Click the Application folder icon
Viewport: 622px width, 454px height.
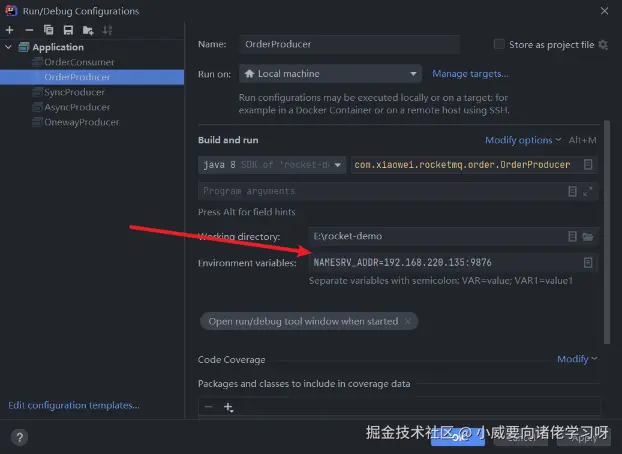(x=24, y=47)
